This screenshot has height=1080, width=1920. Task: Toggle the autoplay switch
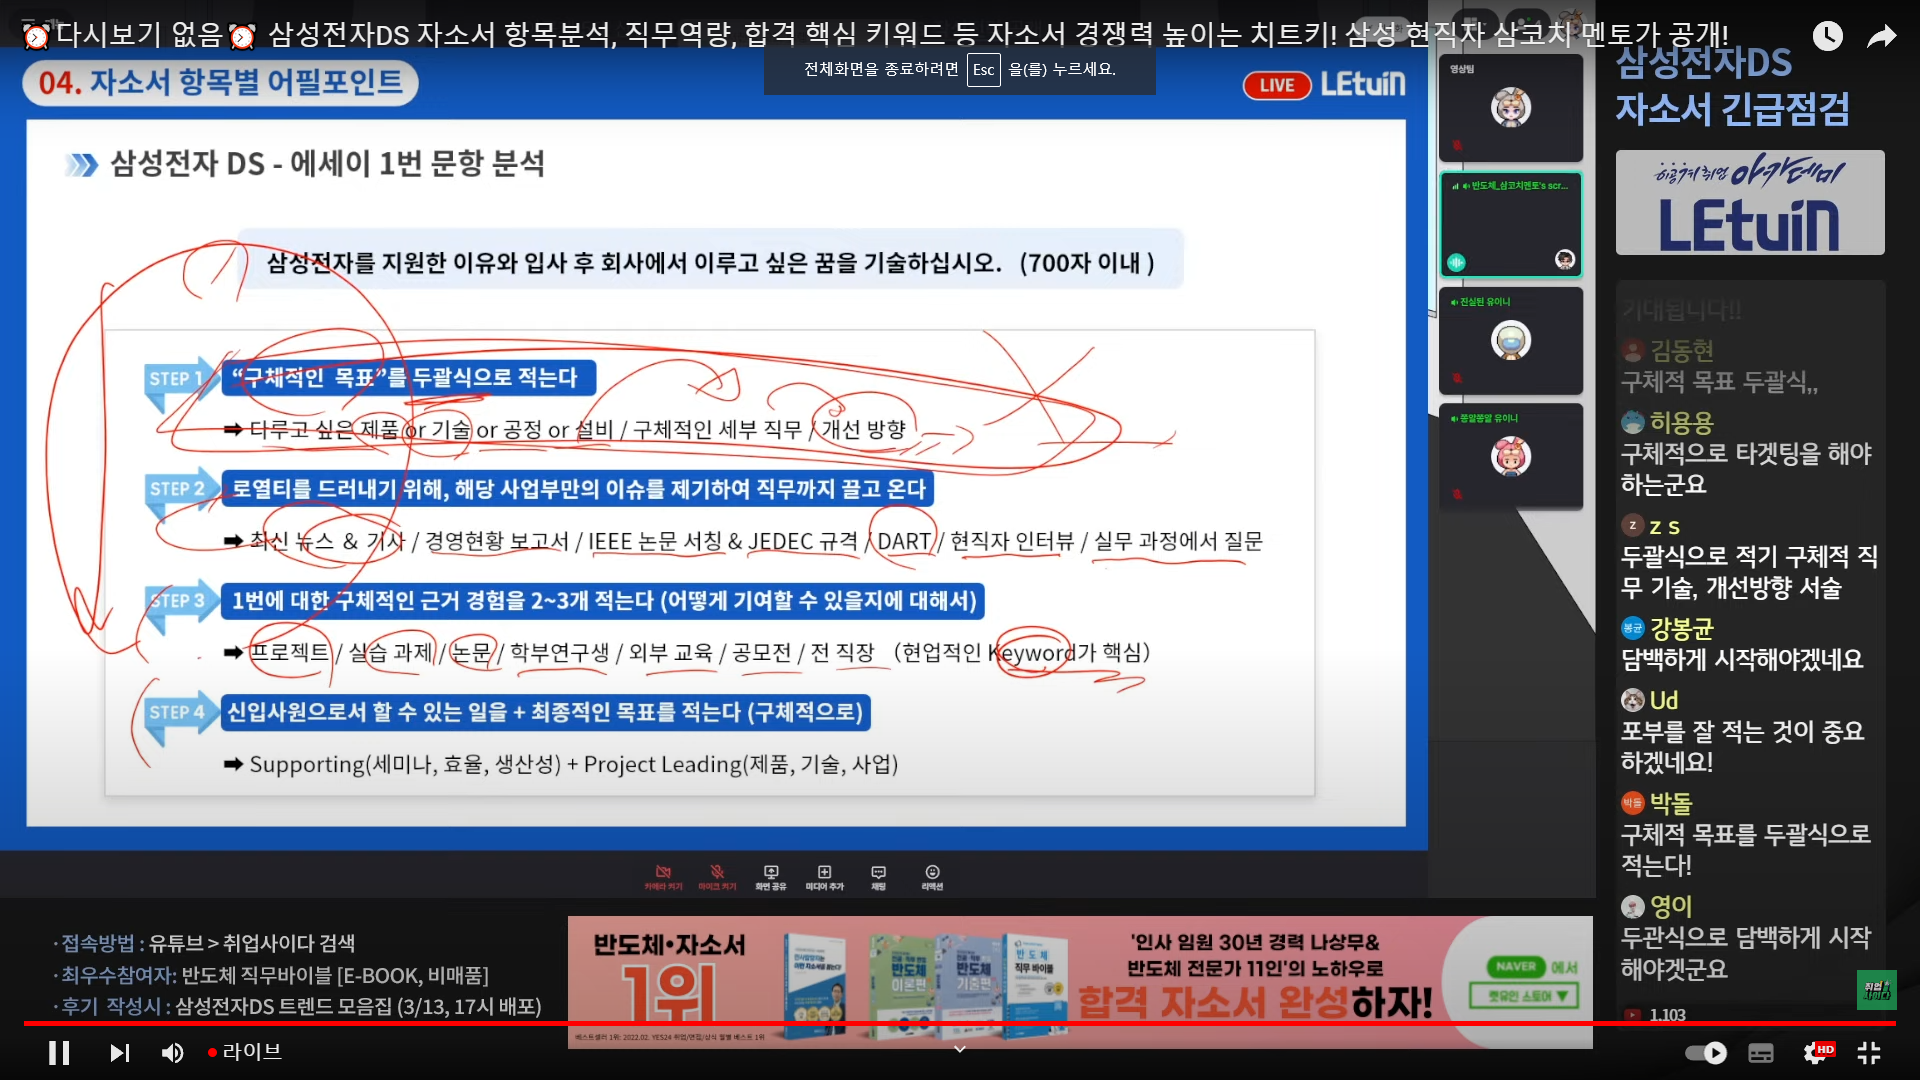click(1705, 1052)
